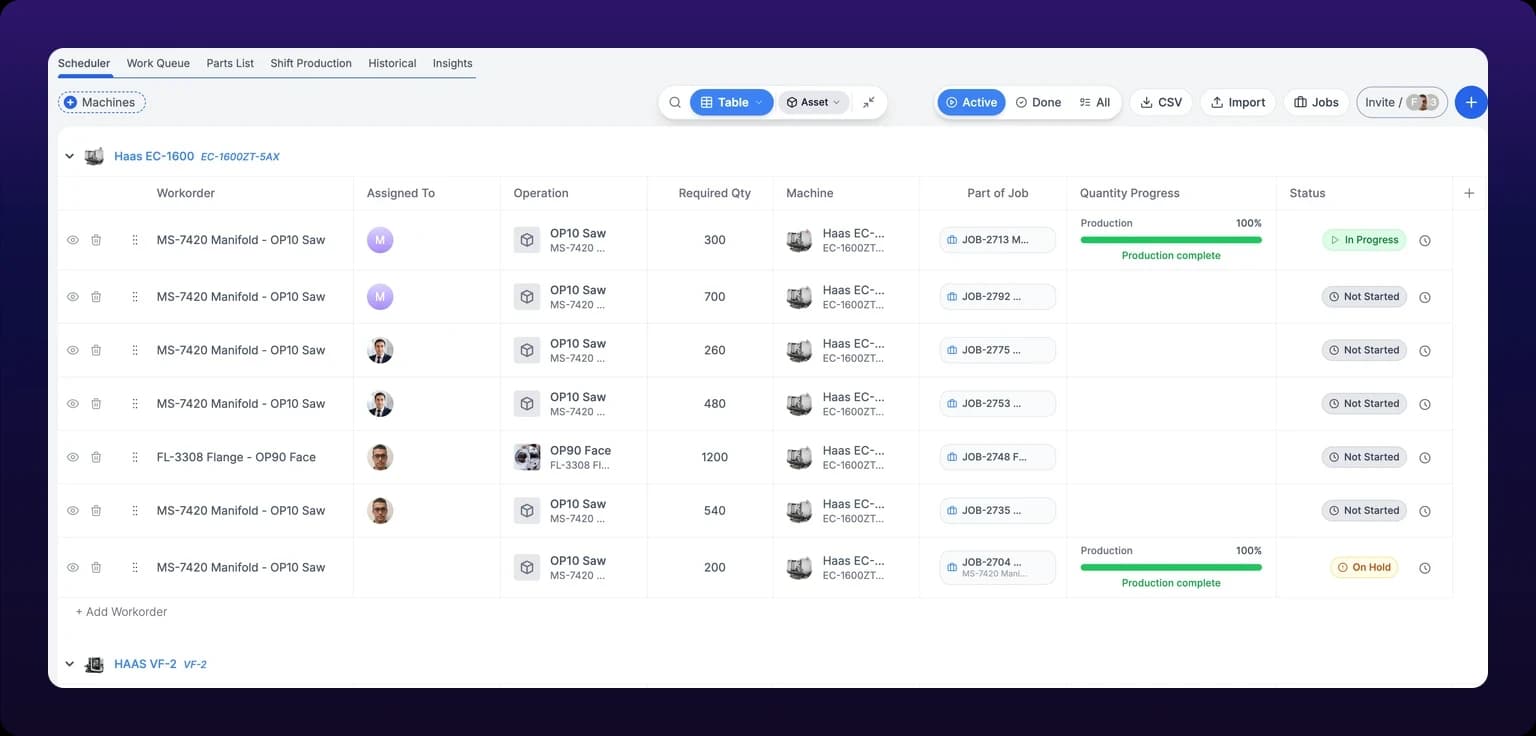The image size is (1536, 736).
Task: Collapse the HAAS VF-2 group
Action: [70, 664]
